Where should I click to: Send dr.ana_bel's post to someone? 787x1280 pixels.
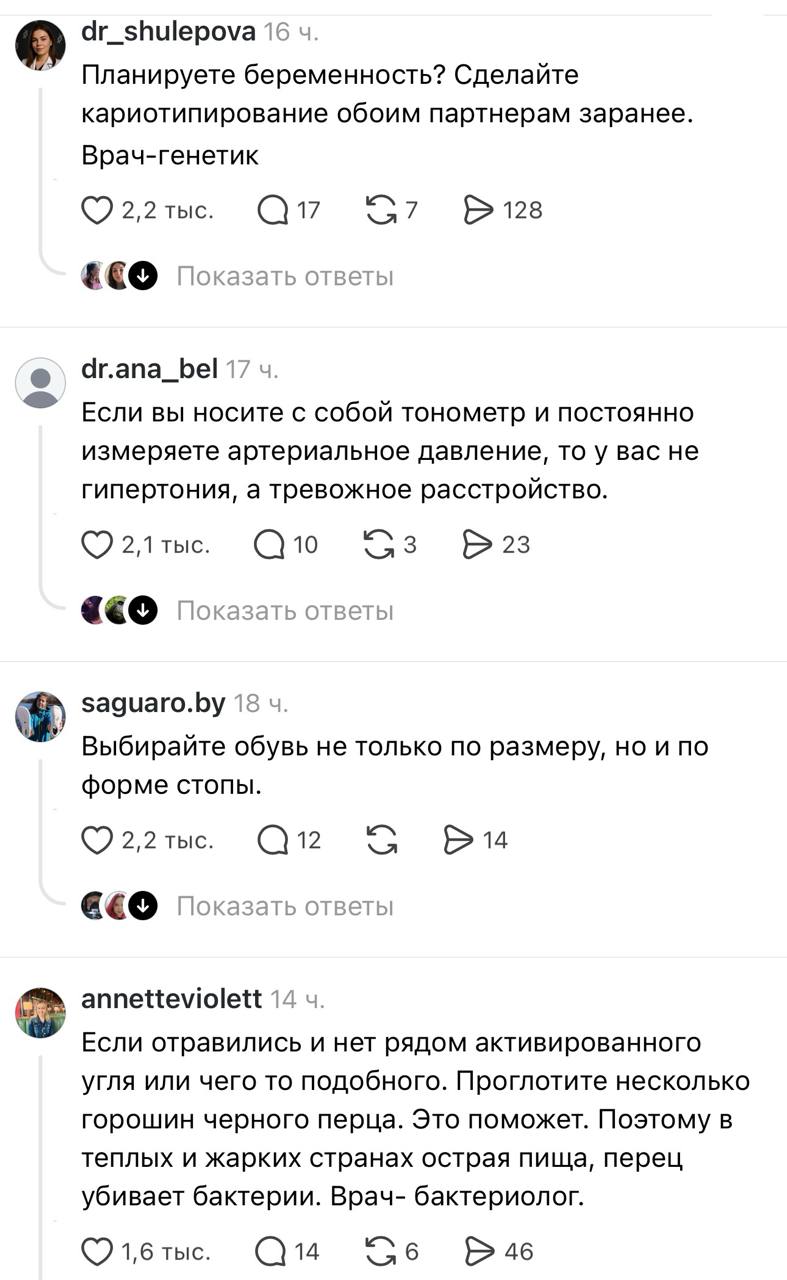coord(477,545)
